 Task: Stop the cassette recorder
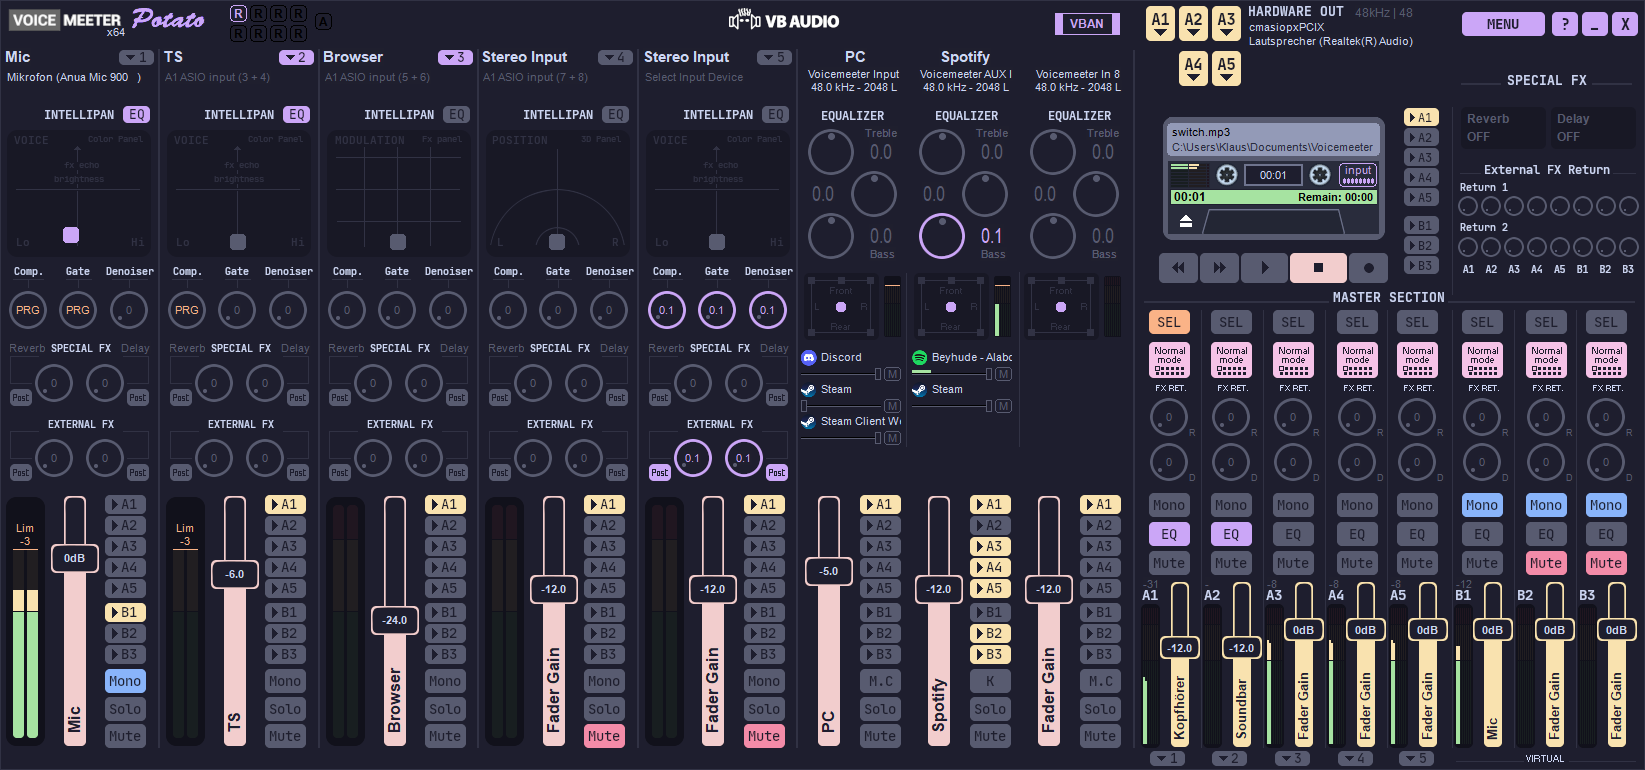(x=1318, y=267)
